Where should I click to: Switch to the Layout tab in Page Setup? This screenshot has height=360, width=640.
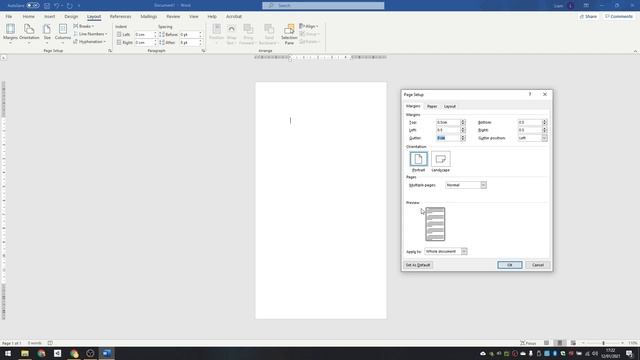(450, 106)
